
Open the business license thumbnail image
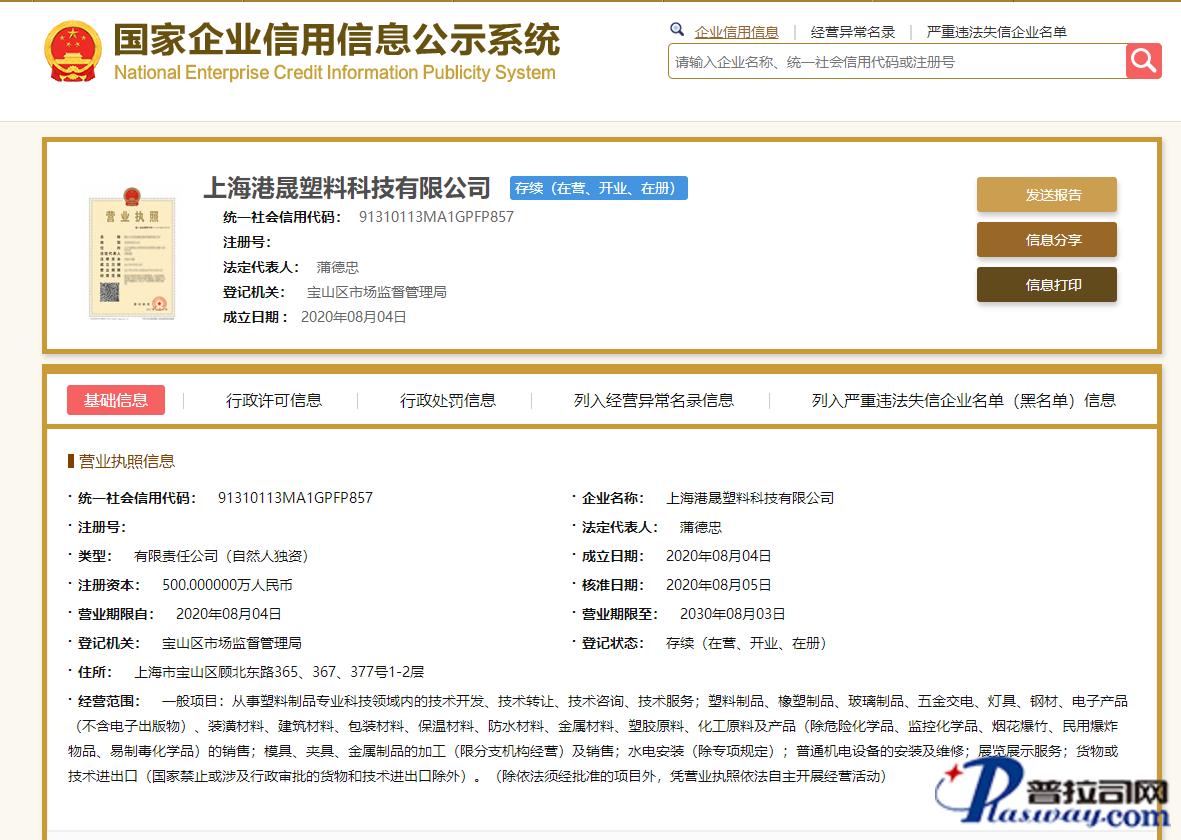click(x=131, y=252)
